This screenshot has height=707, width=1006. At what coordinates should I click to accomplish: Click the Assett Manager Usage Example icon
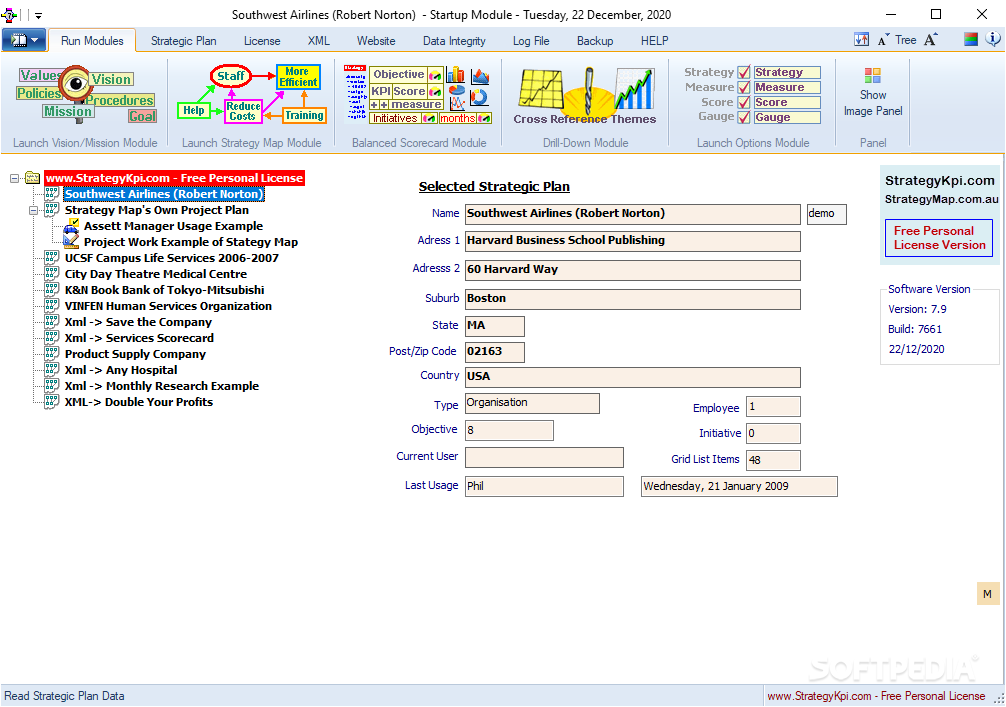click(x=71, y=226)
